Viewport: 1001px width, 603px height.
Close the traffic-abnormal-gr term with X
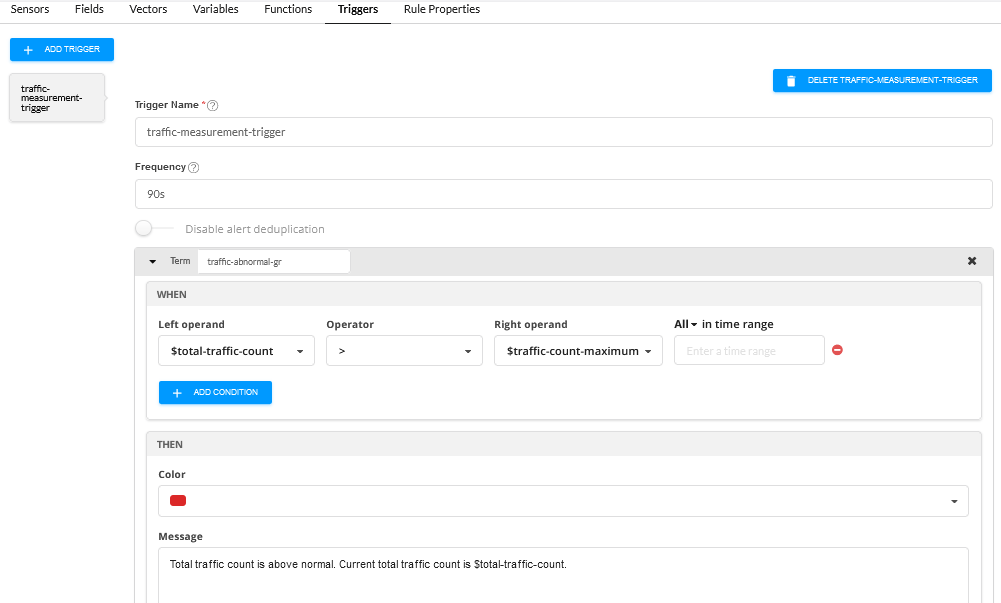(971, 261)
